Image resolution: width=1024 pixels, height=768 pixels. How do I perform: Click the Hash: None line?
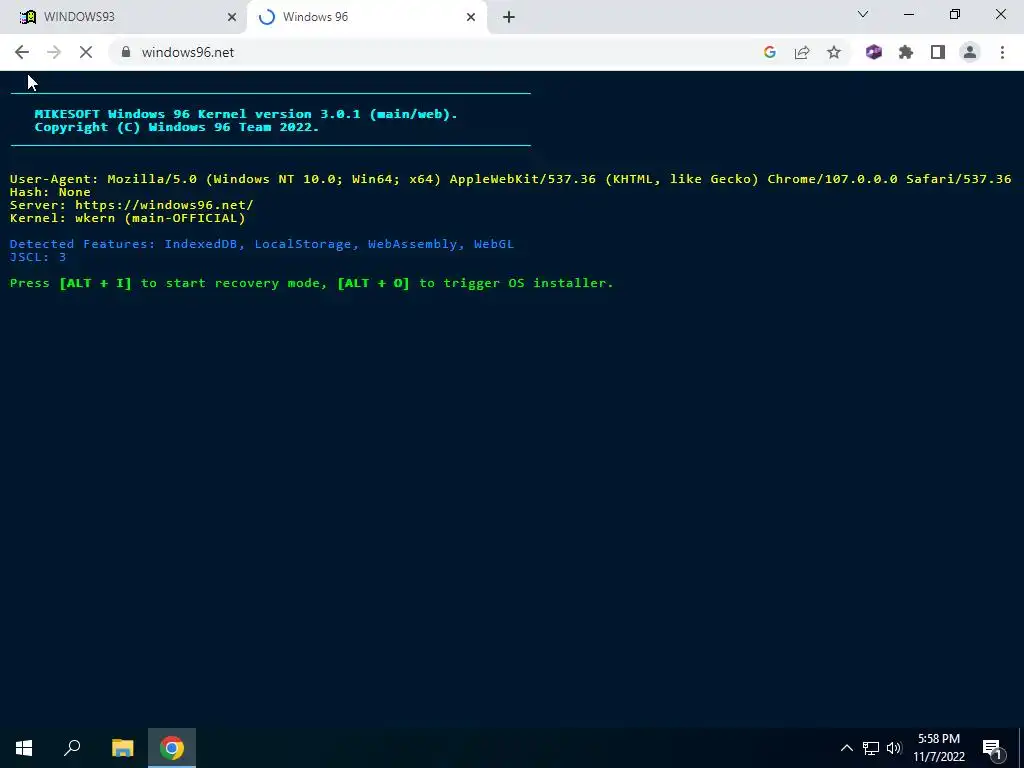point(50,191)
